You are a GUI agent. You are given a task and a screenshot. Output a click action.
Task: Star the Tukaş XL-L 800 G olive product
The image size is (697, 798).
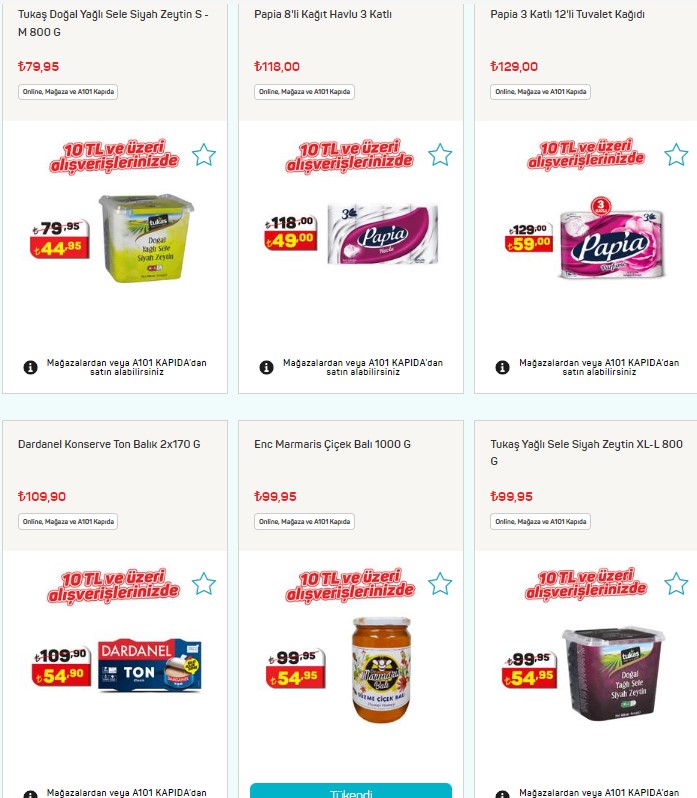(x=676, y=584)
